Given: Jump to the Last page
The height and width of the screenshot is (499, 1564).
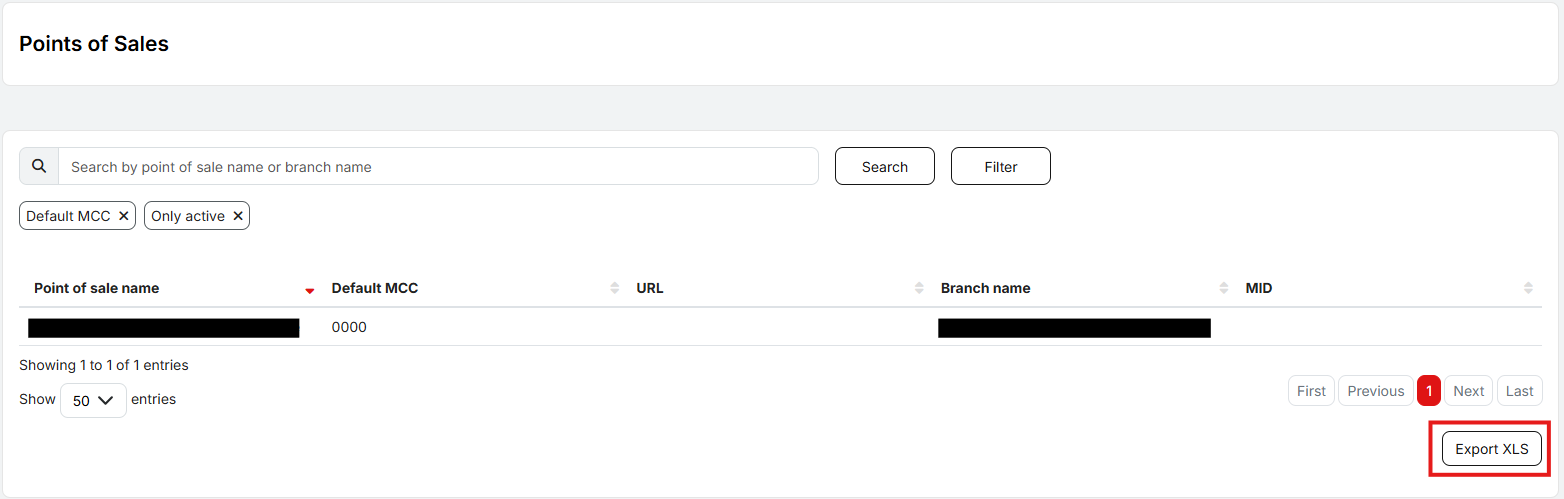Looking at the screenshot, I should tap(1519, 391).
